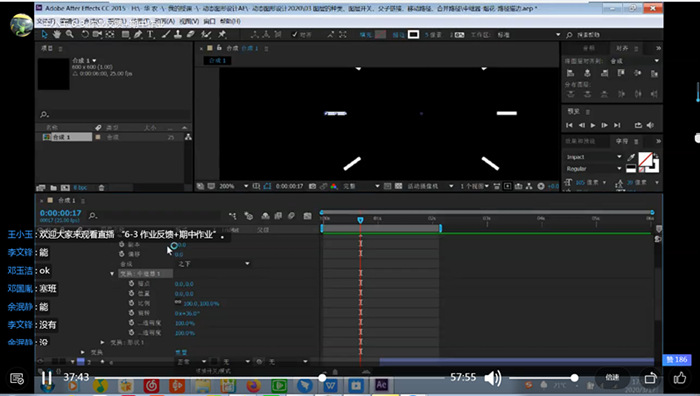Select the Hand tool

coord(57,34)
